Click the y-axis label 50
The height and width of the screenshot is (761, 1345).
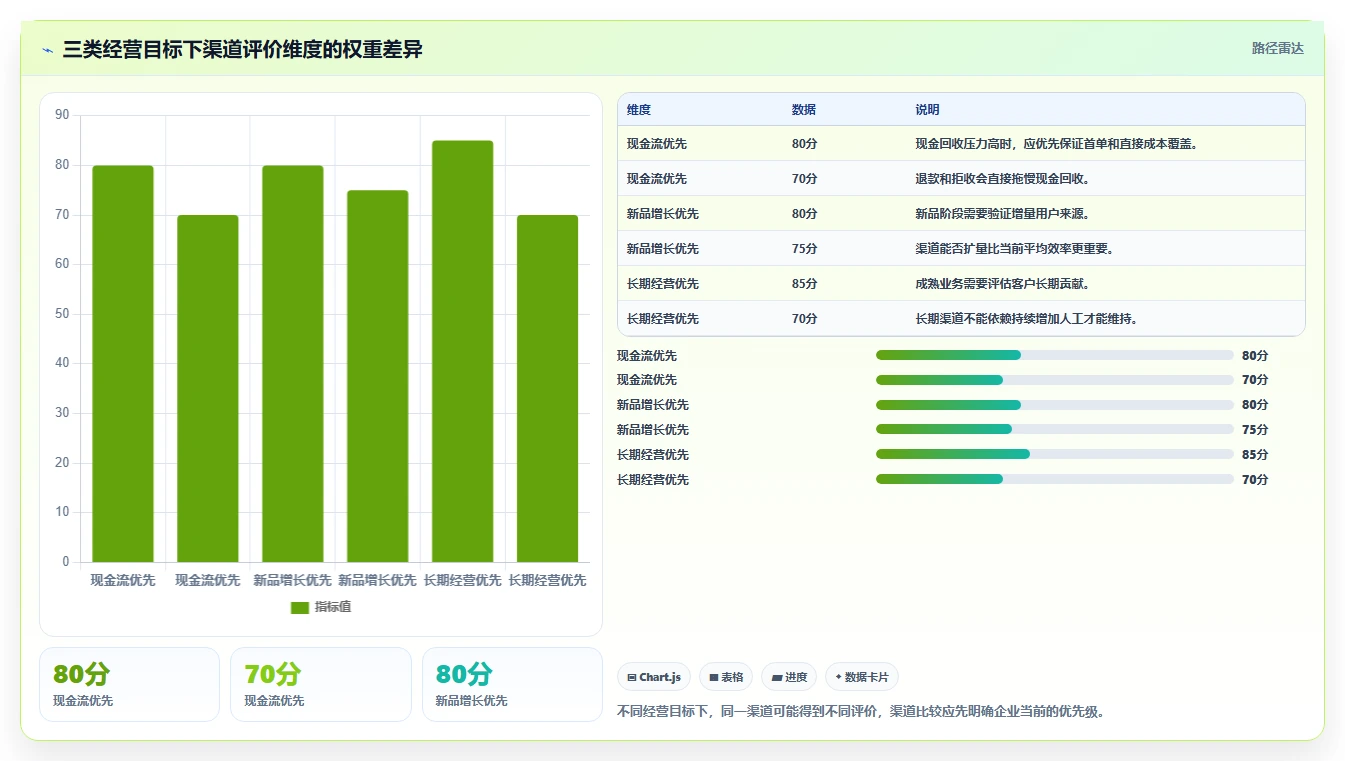[62, 314]
